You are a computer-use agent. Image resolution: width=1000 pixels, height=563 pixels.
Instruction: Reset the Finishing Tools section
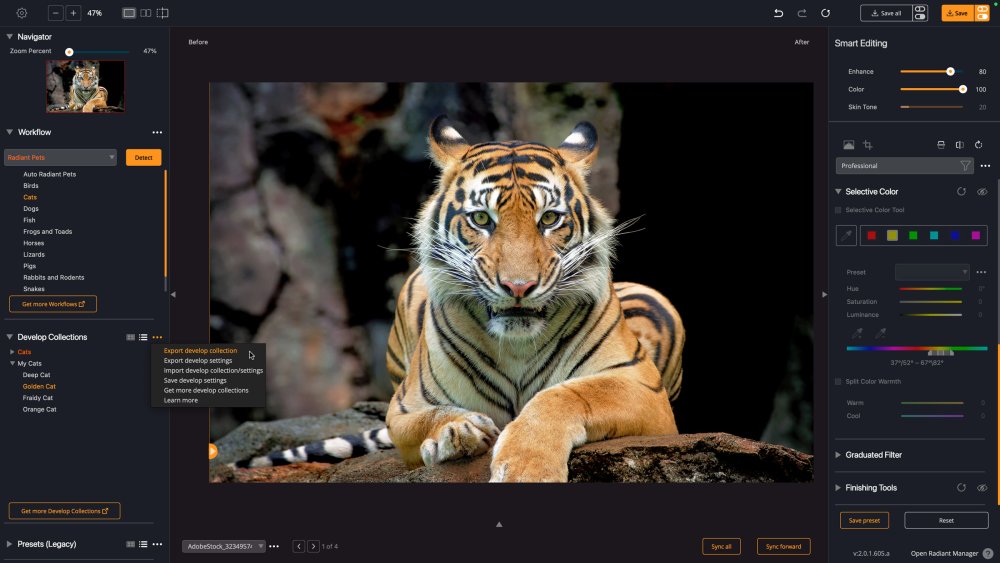pos(961,488)
